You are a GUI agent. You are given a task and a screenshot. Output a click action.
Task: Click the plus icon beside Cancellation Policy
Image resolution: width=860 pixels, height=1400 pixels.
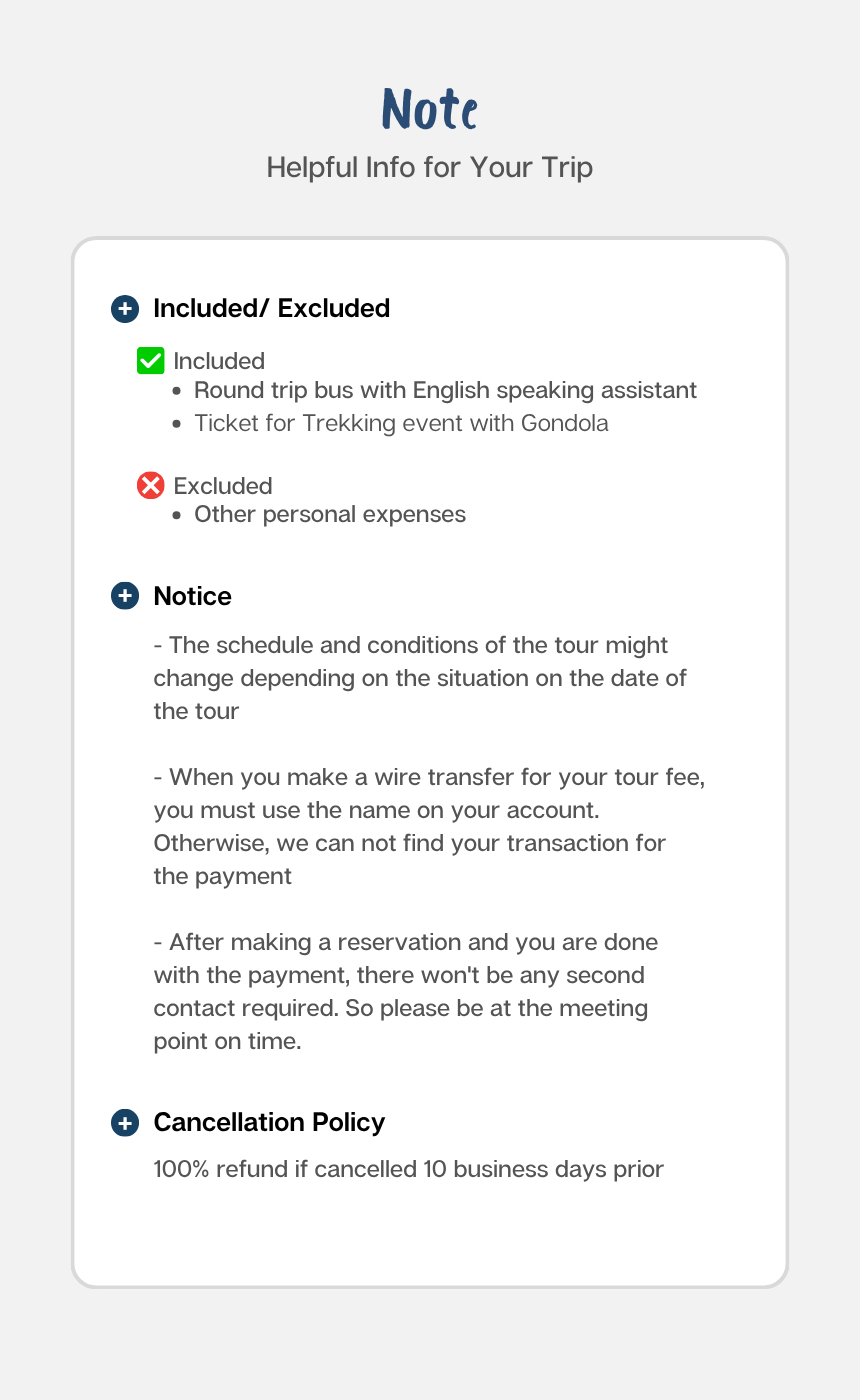124,1122
